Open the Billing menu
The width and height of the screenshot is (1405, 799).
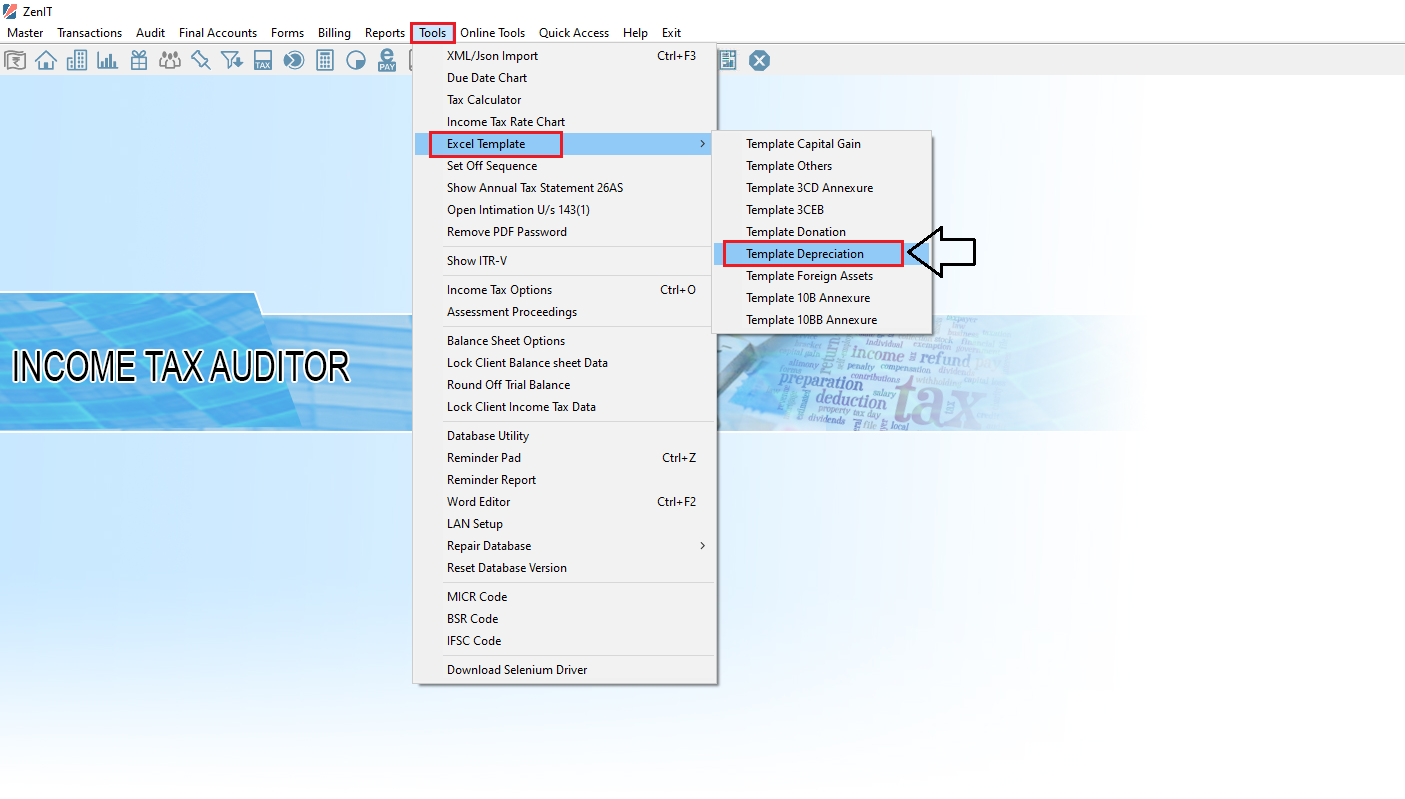(x=334, y=33)
